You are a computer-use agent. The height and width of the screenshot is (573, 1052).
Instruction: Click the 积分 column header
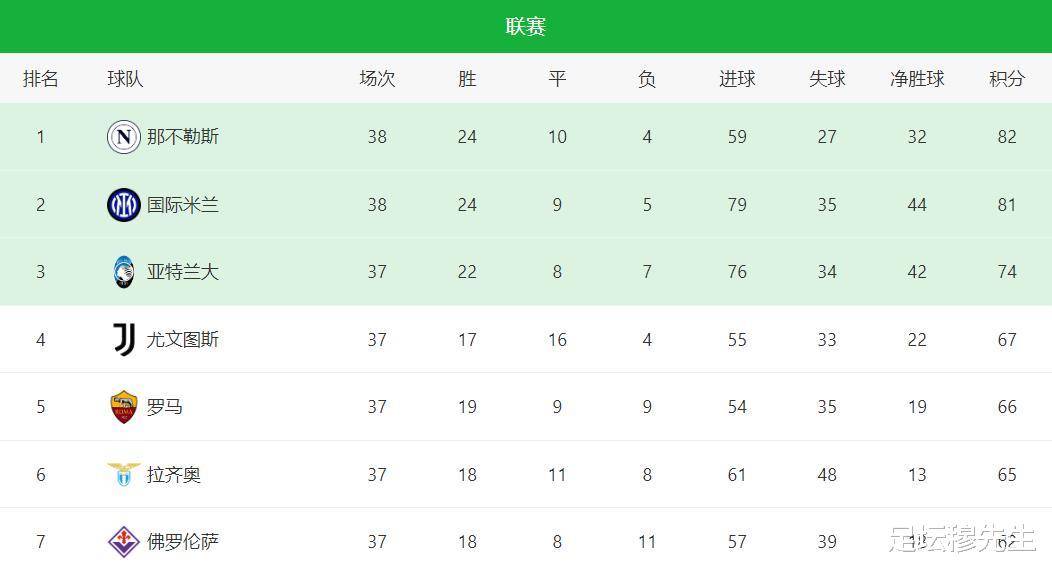click(x=1007, y=79)
